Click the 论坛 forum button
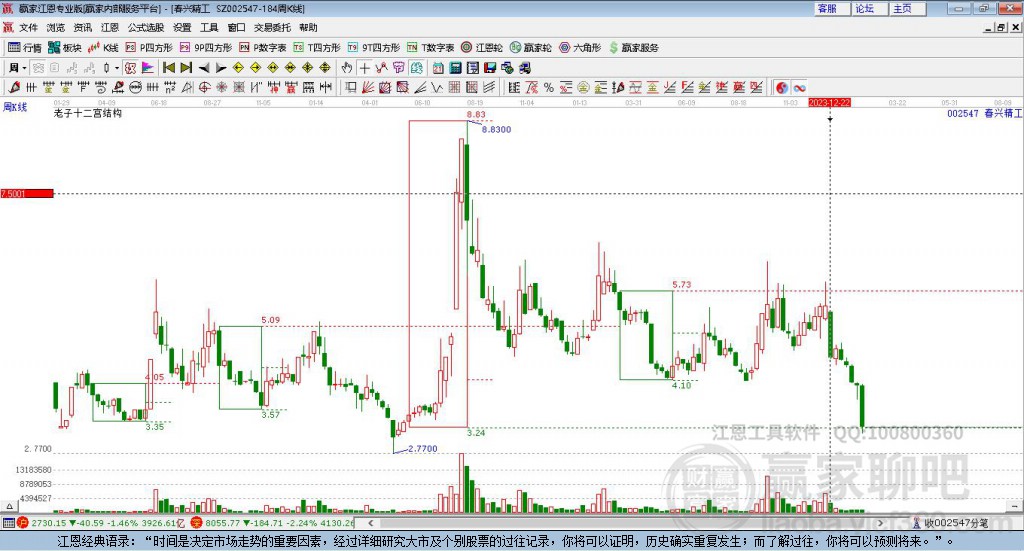The width and height of the screenshot is (1024, 551). (870, 8)
